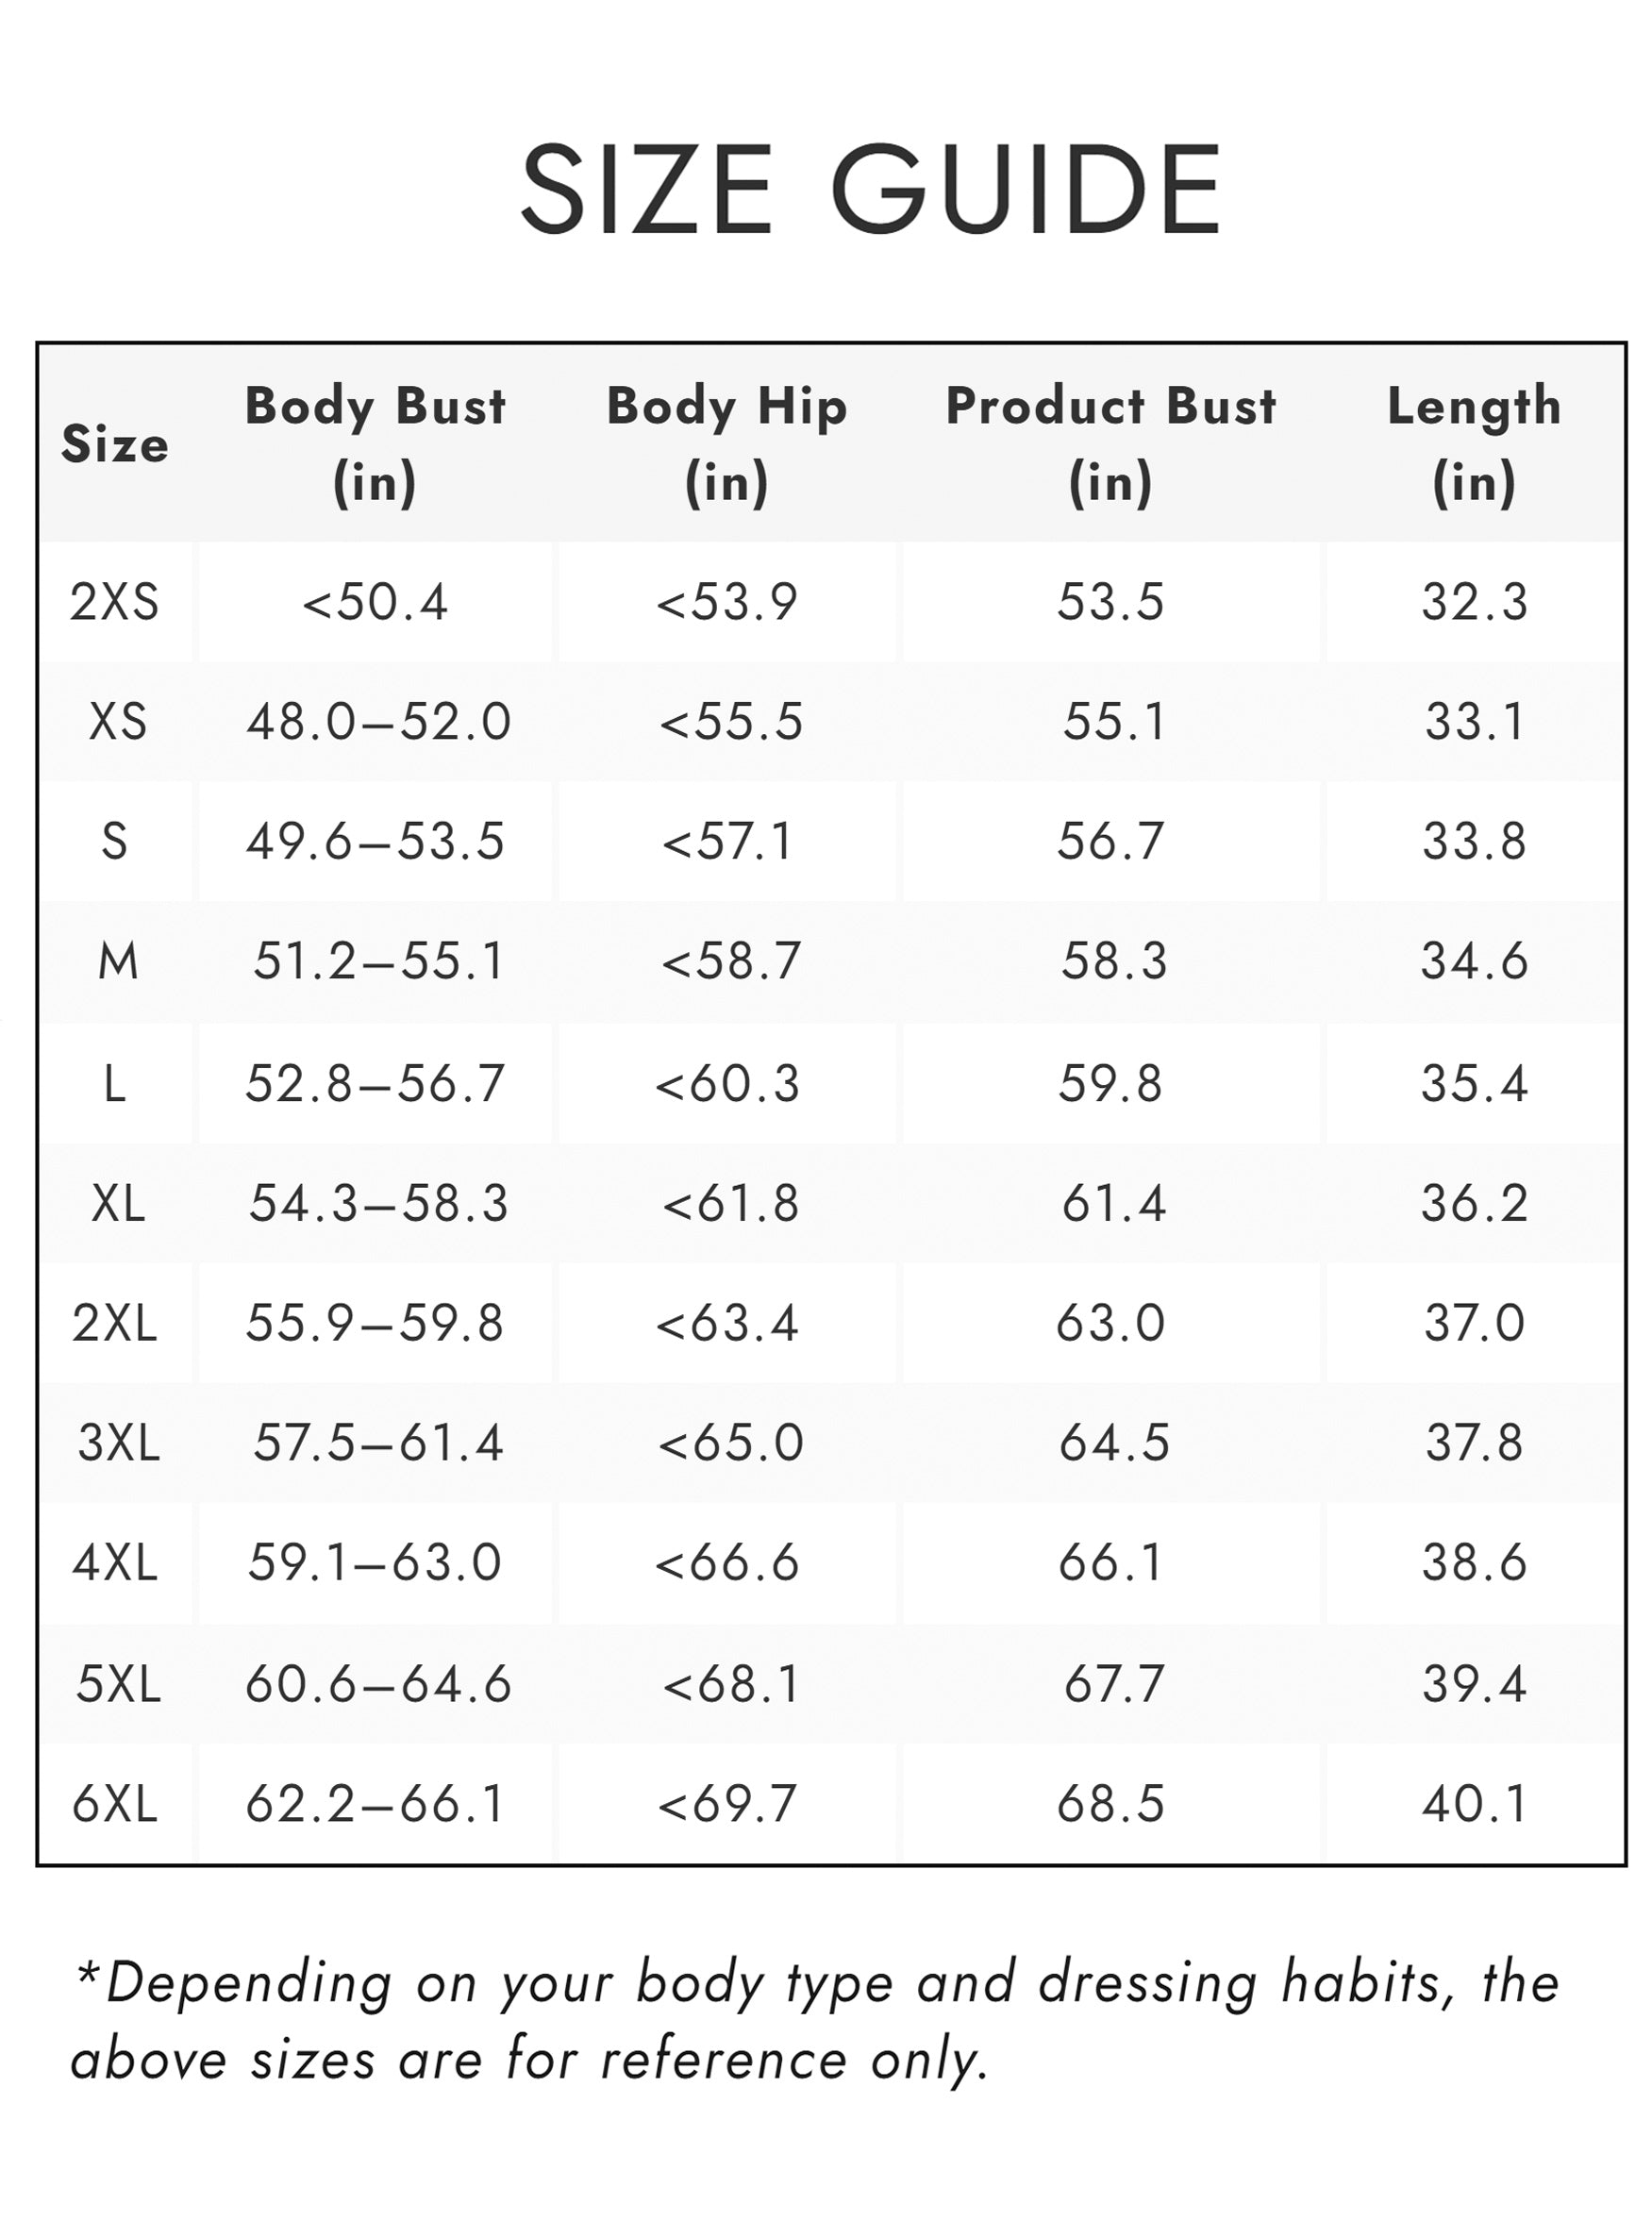Select body hip value <65.0

point(730,1443)
